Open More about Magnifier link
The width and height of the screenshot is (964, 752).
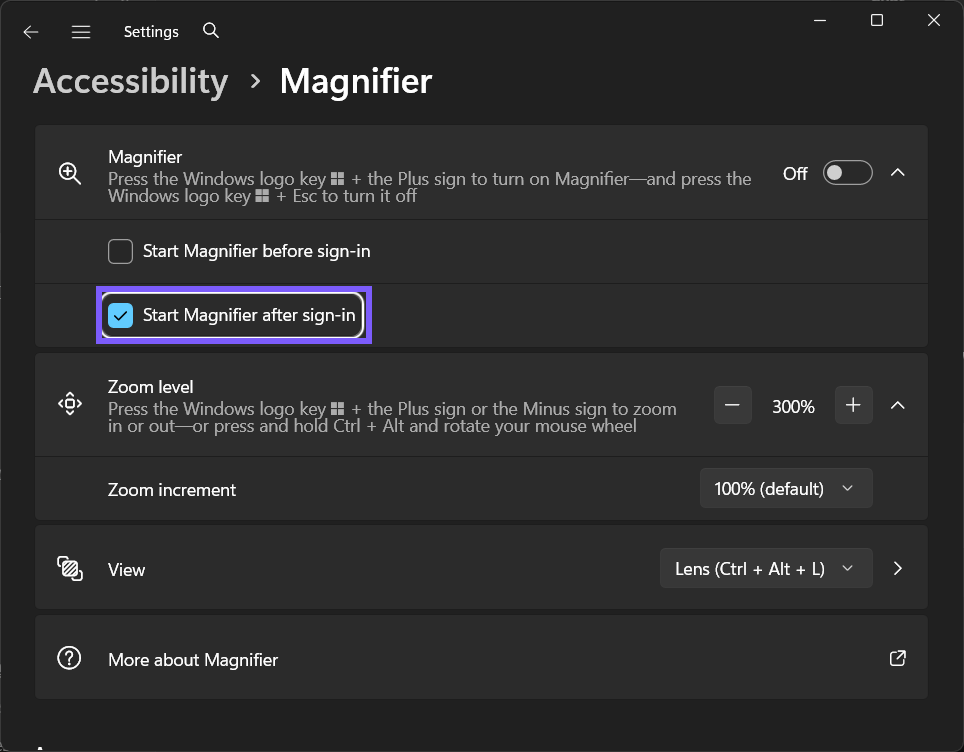[481, 657]
